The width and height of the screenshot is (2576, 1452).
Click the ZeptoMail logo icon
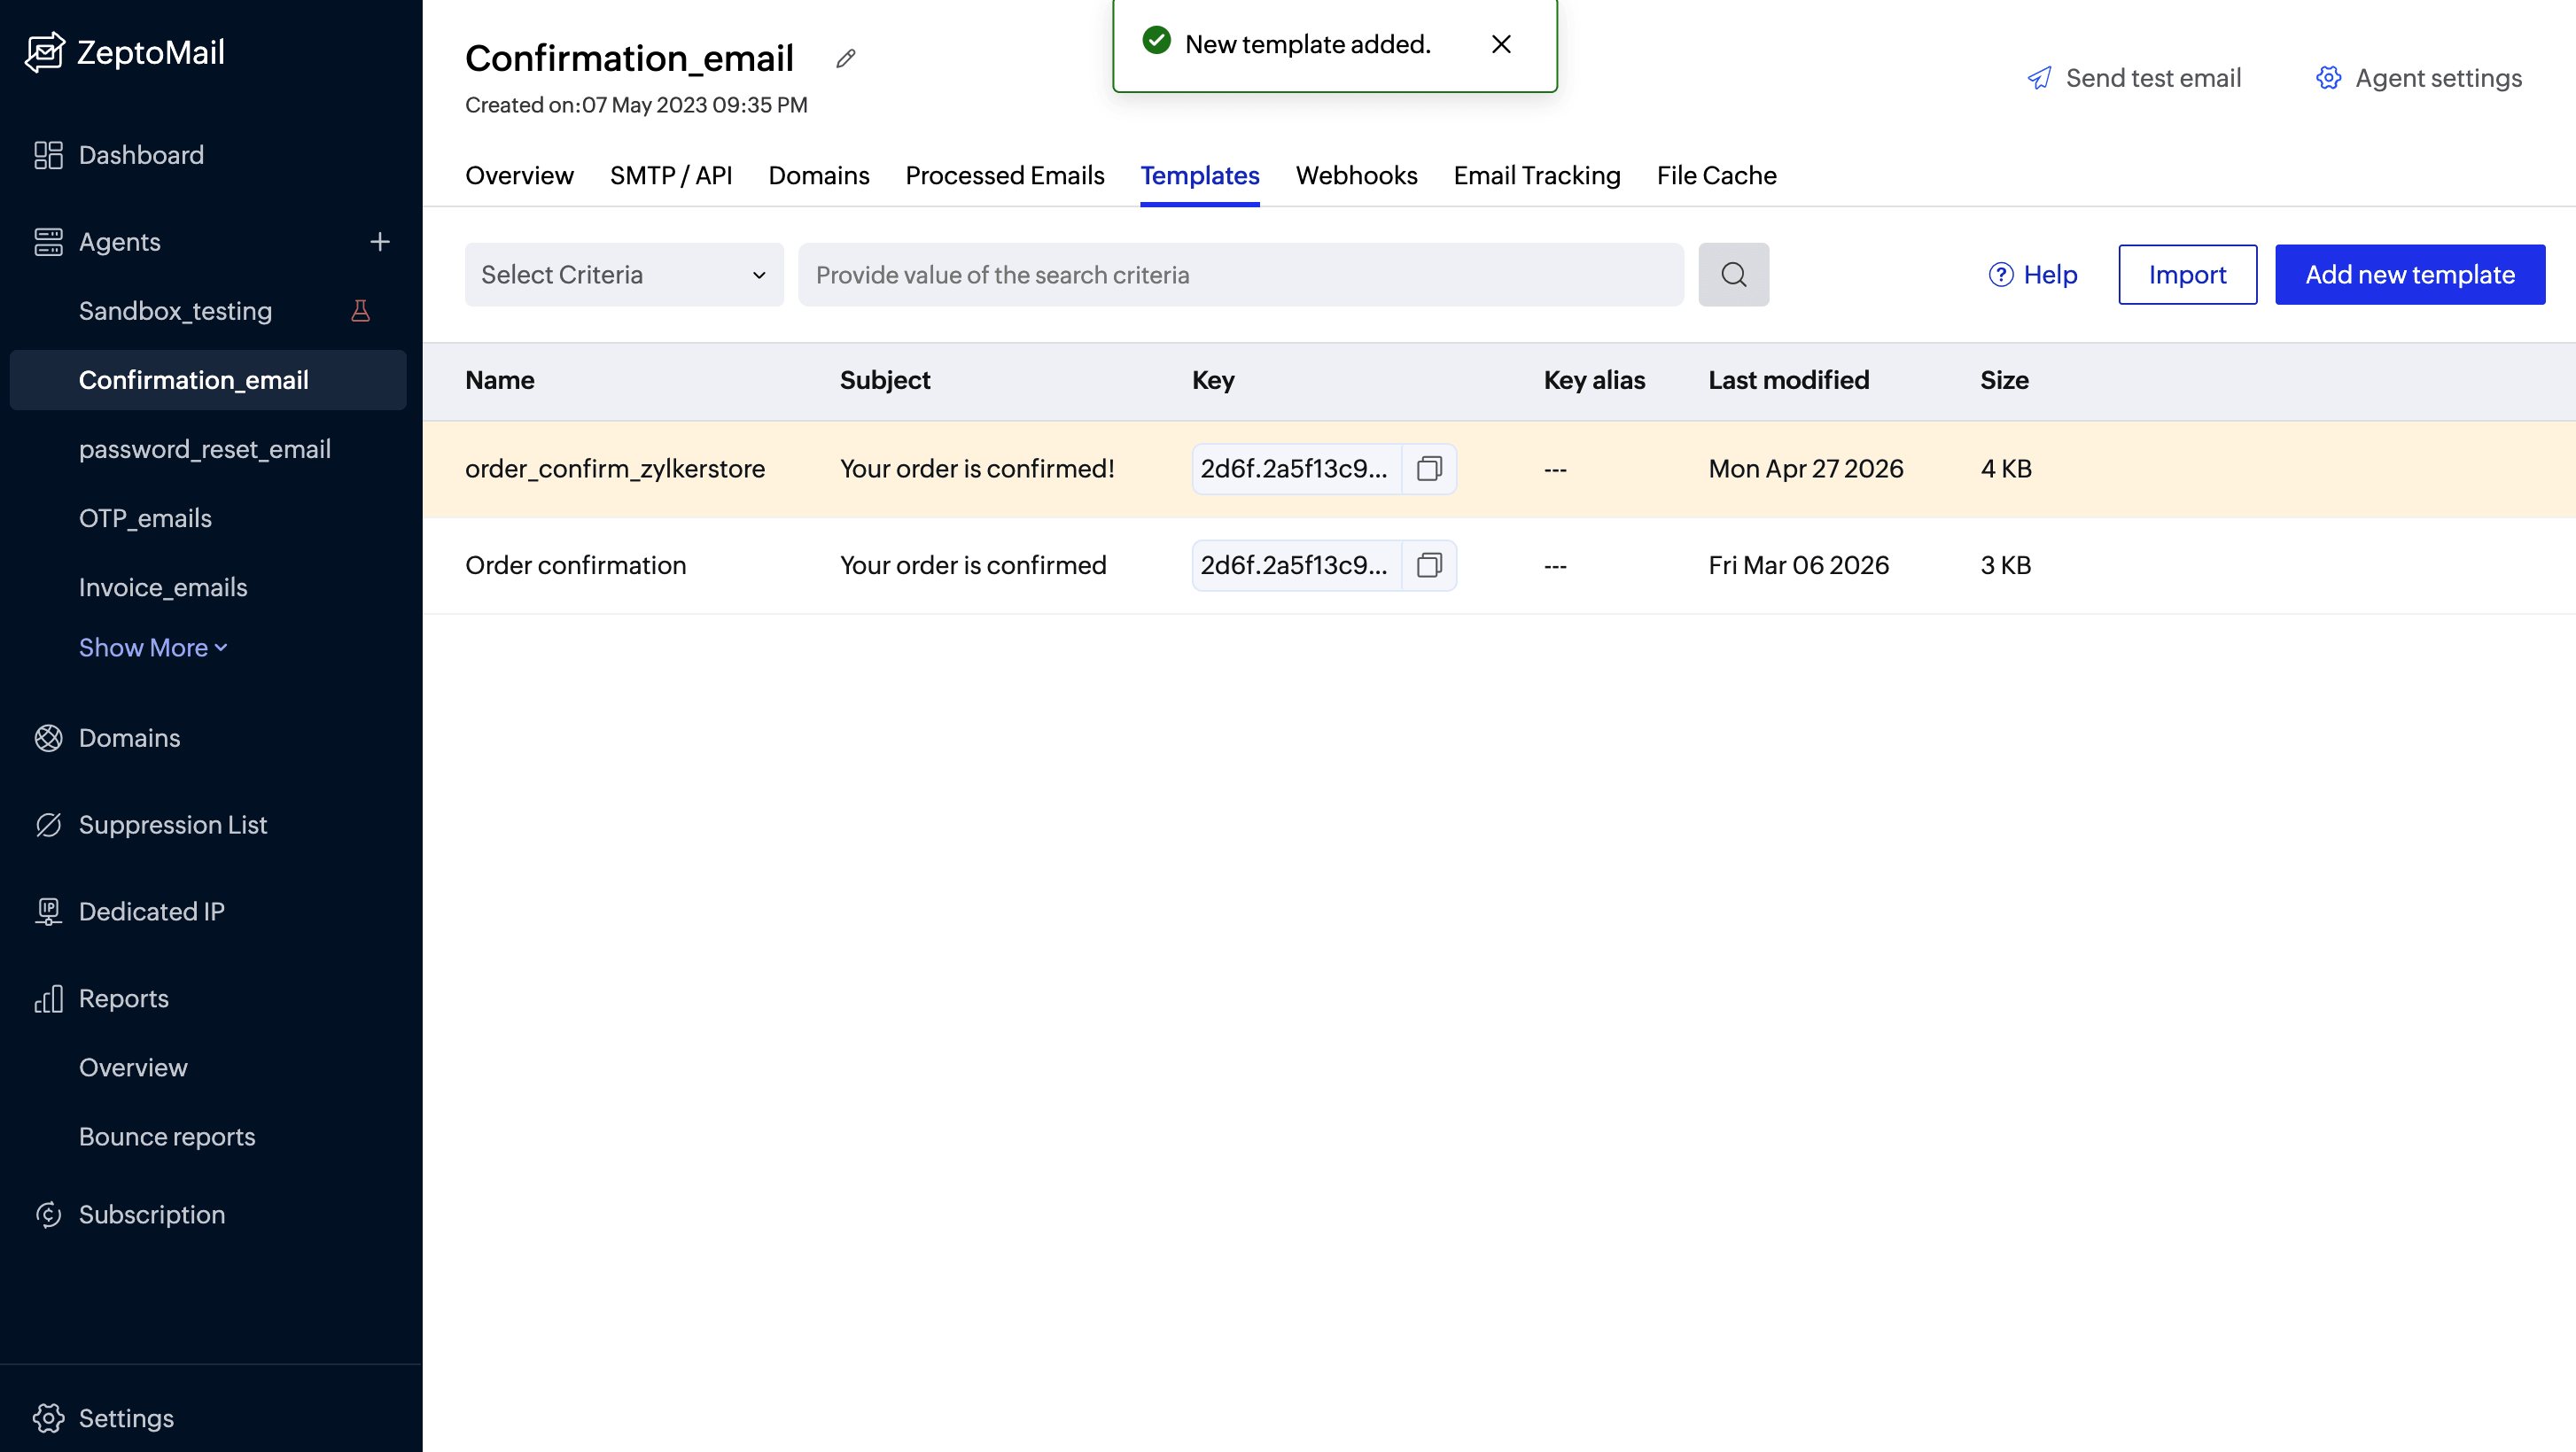(x=46, y=51)
